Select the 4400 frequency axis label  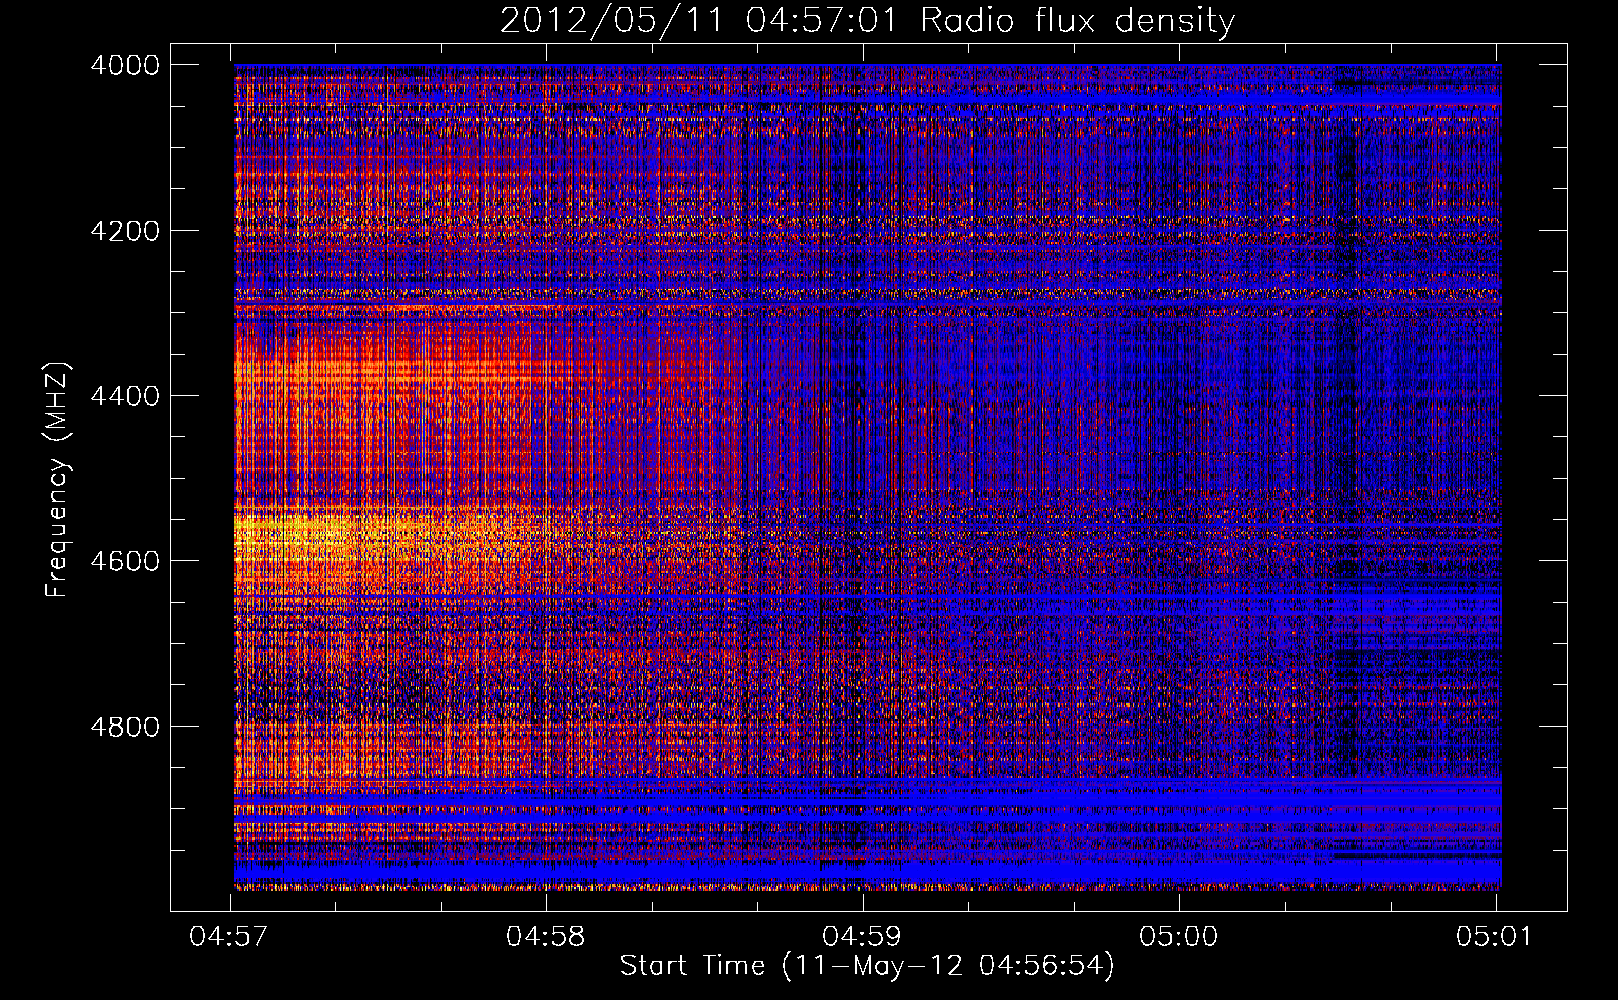[124, 396]
